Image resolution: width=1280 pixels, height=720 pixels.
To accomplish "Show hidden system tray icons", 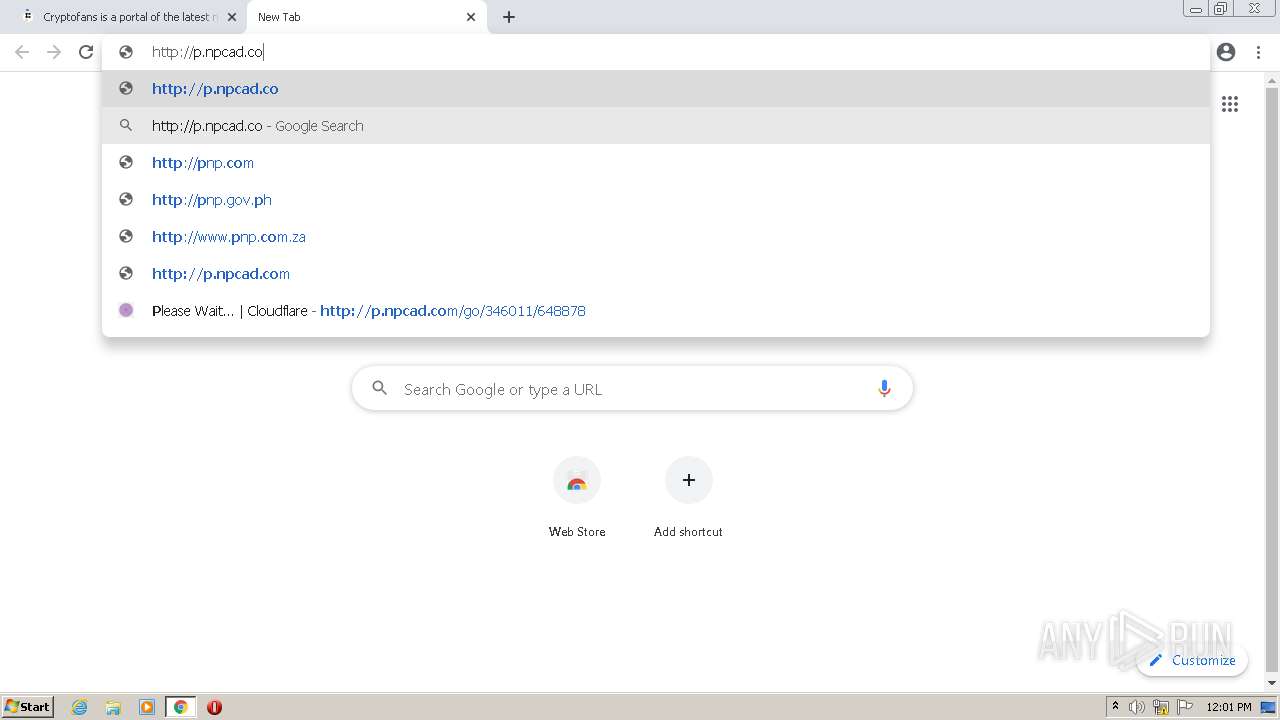I will (x=1115, y=707).
